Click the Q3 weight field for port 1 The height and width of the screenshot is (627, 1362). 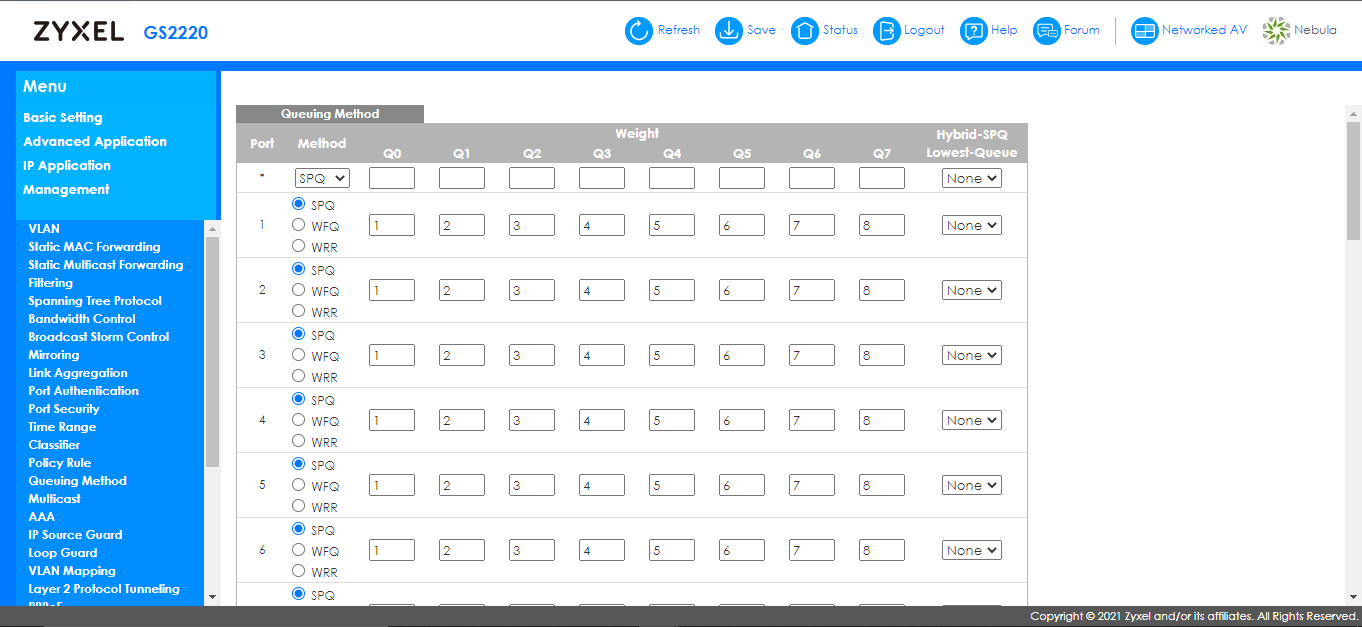601,226
